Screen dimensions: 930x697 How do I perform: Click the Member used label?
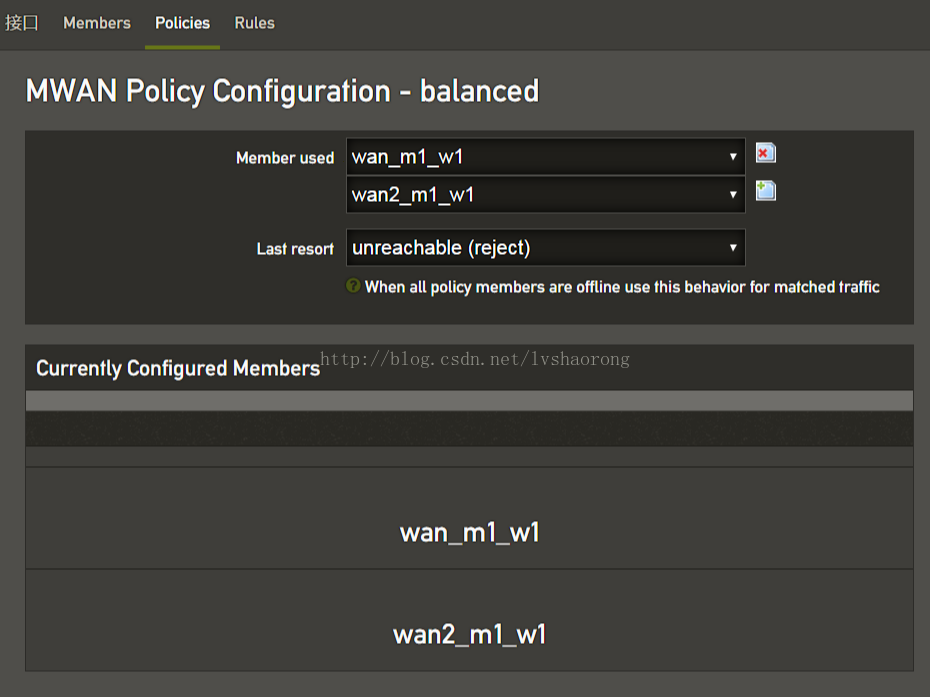(x=285, y=158)
